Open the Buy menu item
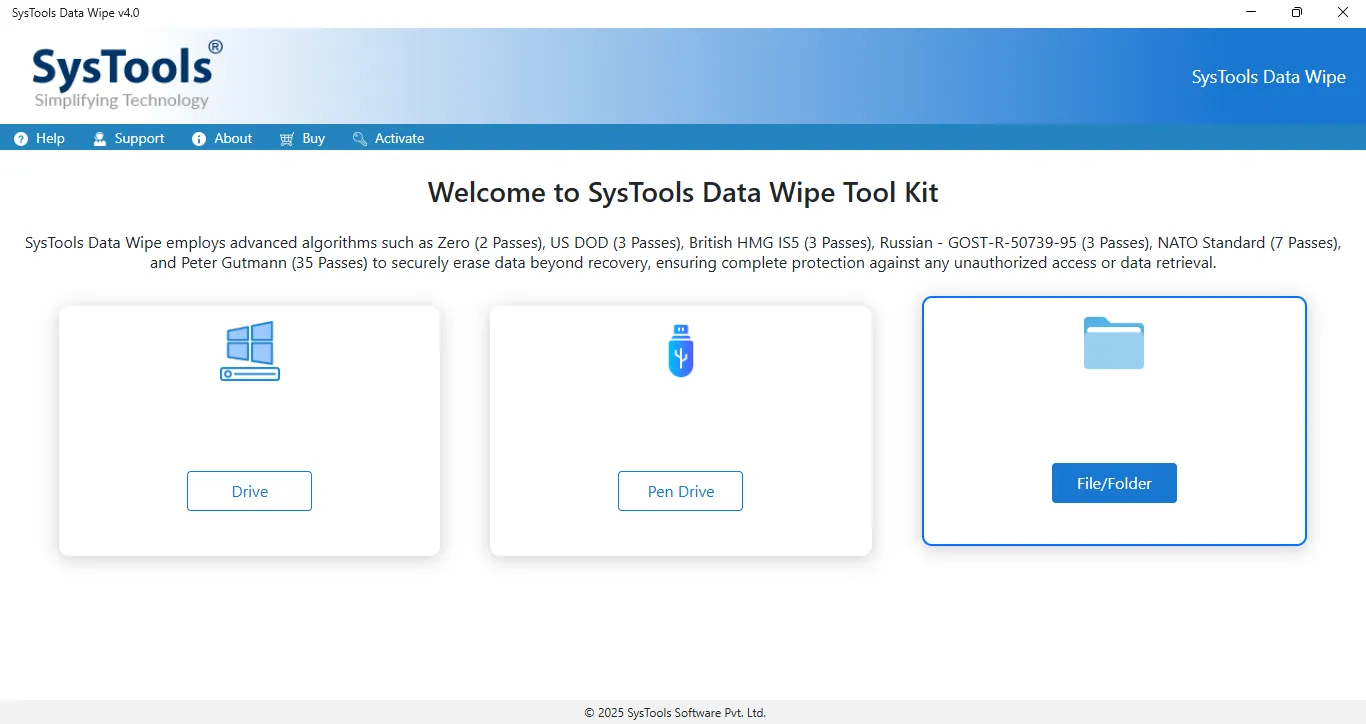This screenshot has height=724, width=1366. [x=302, y=139]
